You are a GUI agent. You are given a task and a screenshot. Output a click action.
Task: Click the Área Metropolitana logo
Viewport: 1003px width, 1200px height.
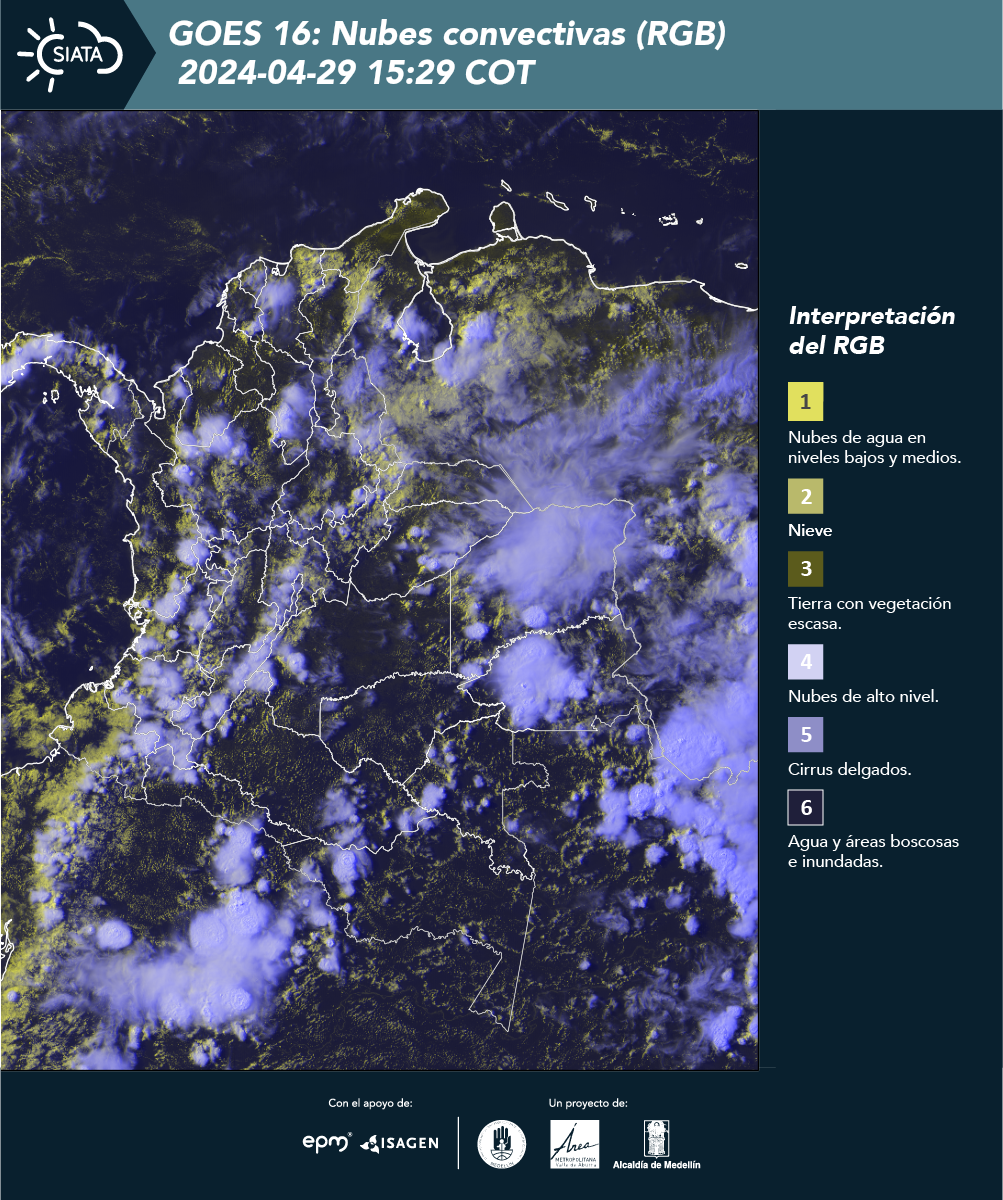pos(575,1144)
